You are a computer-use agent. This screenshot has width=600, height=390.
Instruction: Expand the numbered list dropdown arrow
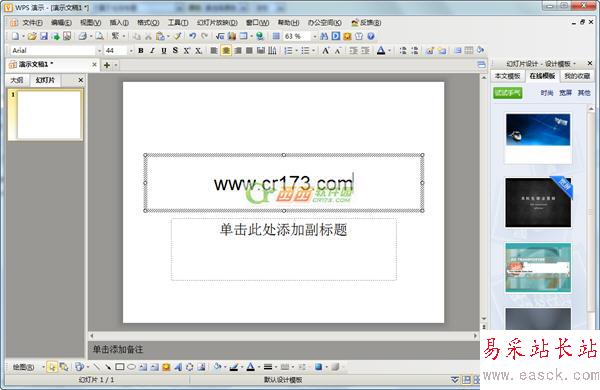coord(297,51)
